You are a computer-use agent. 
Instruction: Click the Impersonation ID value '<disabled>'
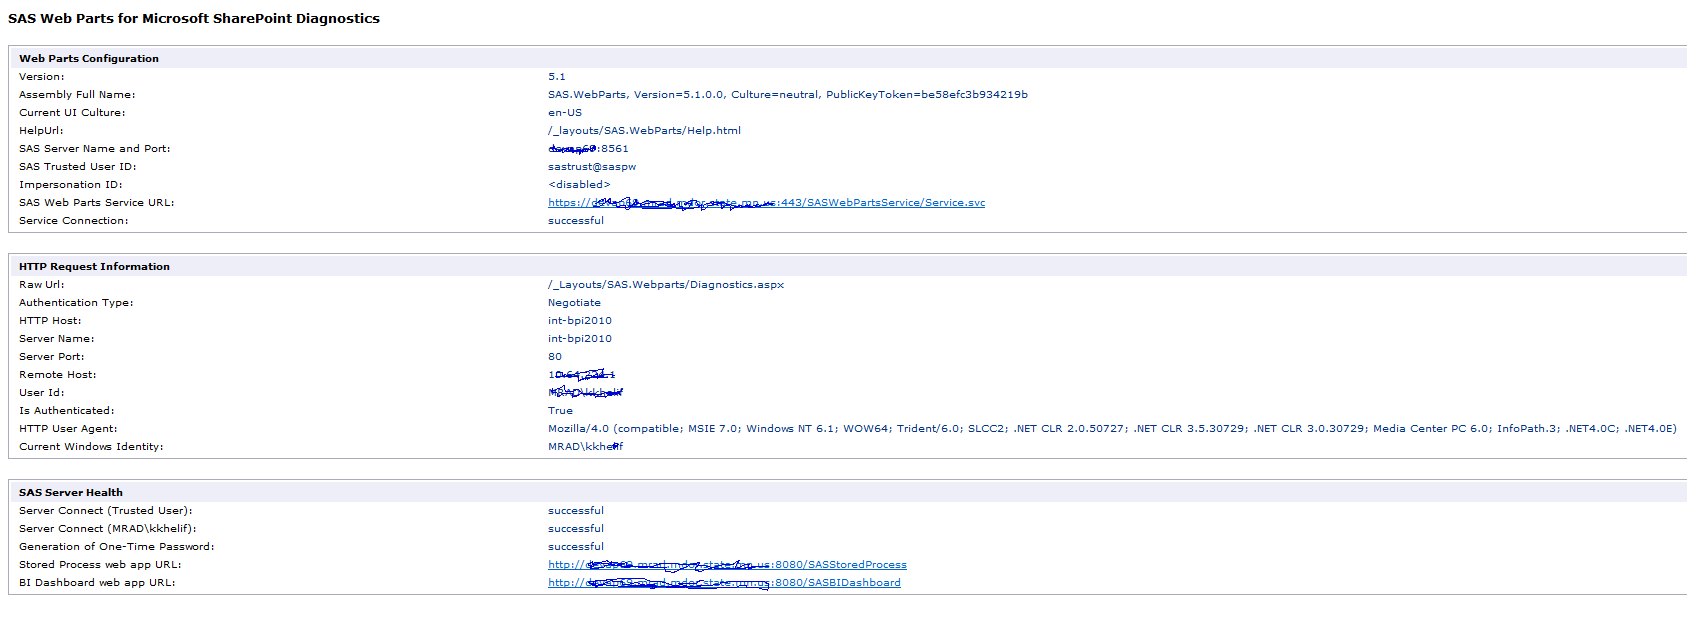579,185
